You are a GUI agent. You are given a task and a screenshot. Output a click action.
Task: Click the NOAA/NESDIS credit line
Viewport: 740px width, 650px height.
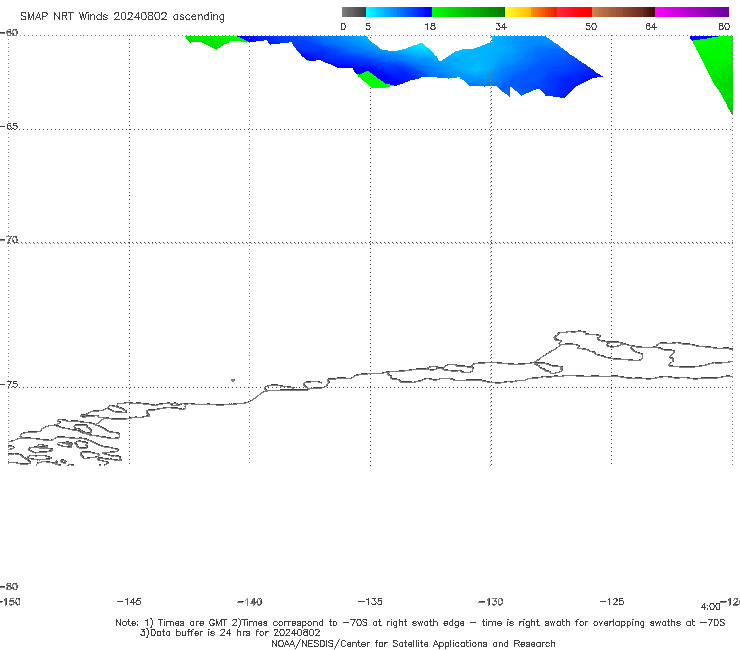[413, 643]
